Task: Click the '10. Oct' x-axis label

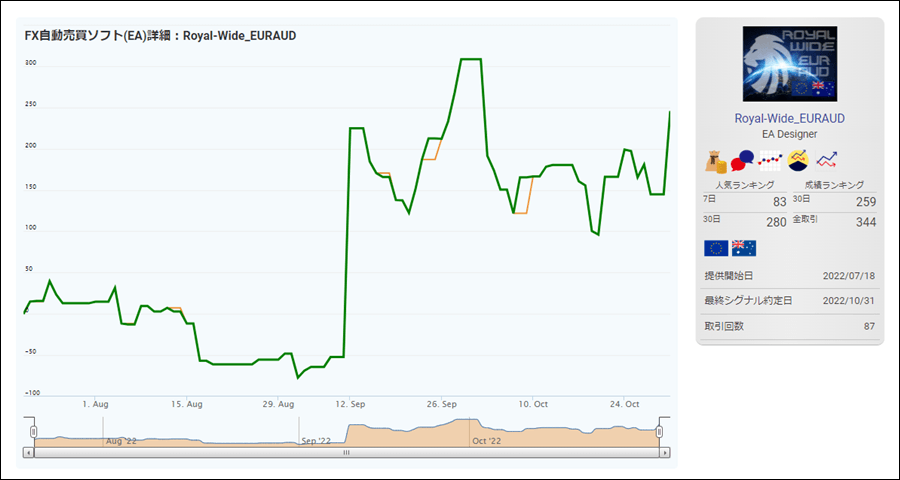Action: coord(533,404)
